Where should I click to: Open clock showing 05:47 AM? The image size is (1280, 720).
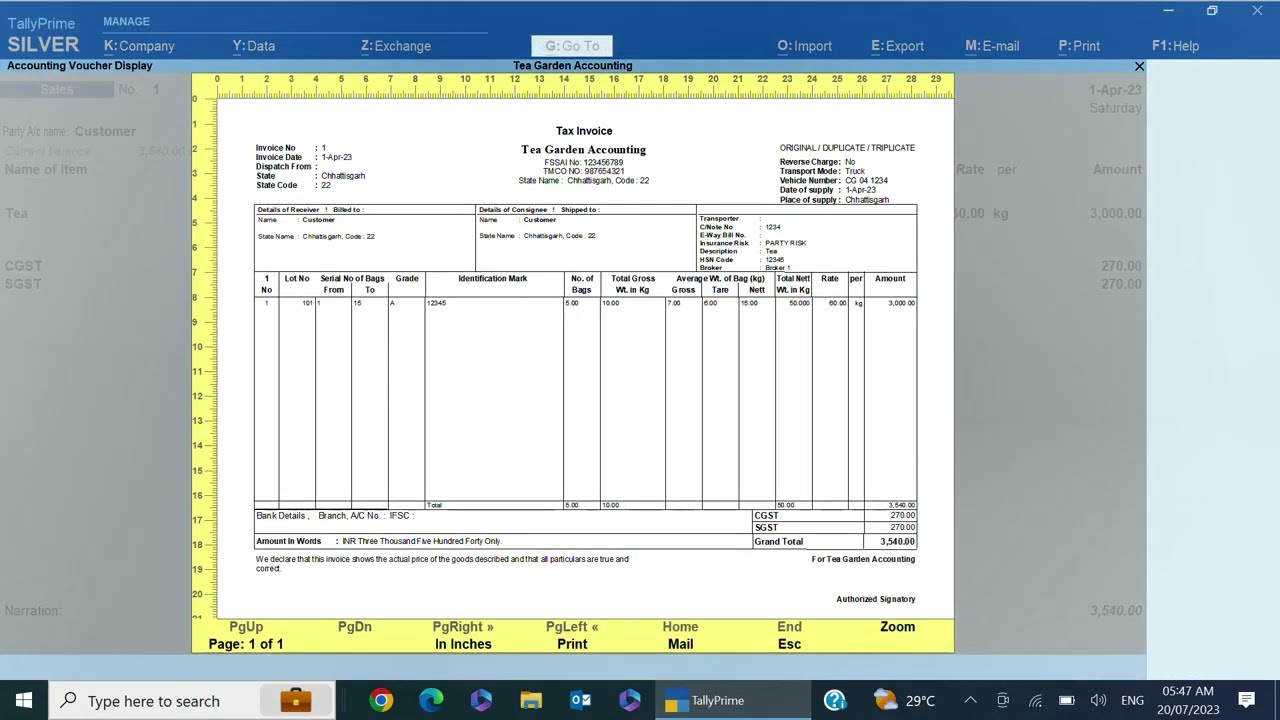pos(1188,701)
